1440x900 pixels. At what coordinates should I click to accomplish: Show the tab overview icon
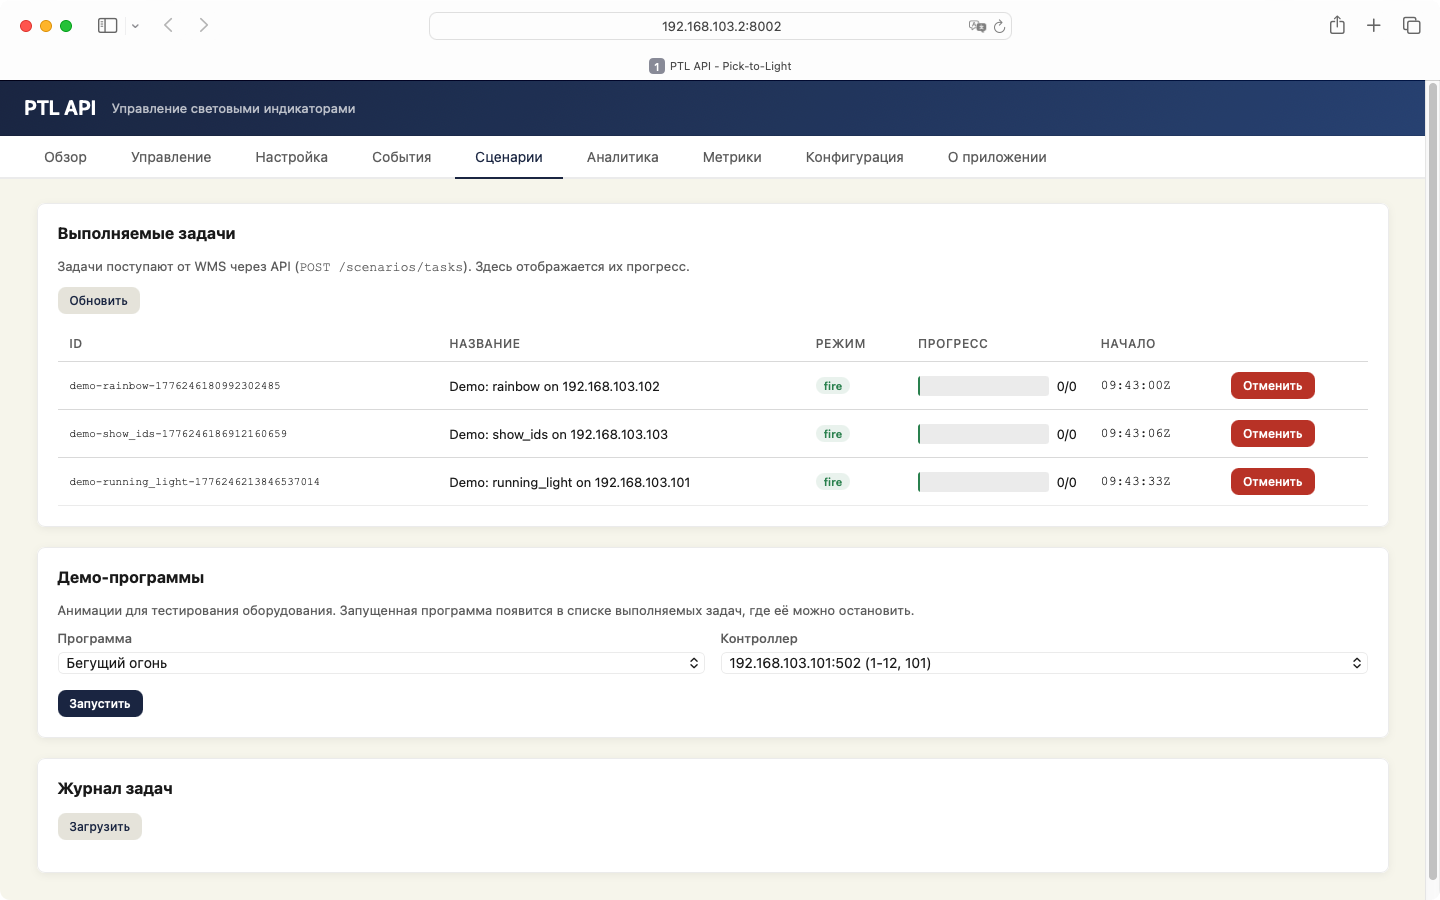pos(1411,26)
